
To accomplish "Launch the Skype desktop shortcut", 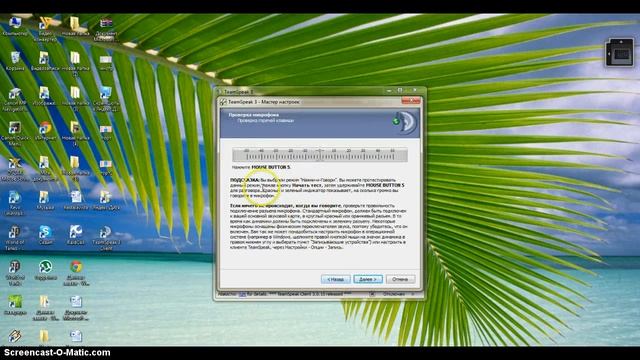I will tap(45, 236).
